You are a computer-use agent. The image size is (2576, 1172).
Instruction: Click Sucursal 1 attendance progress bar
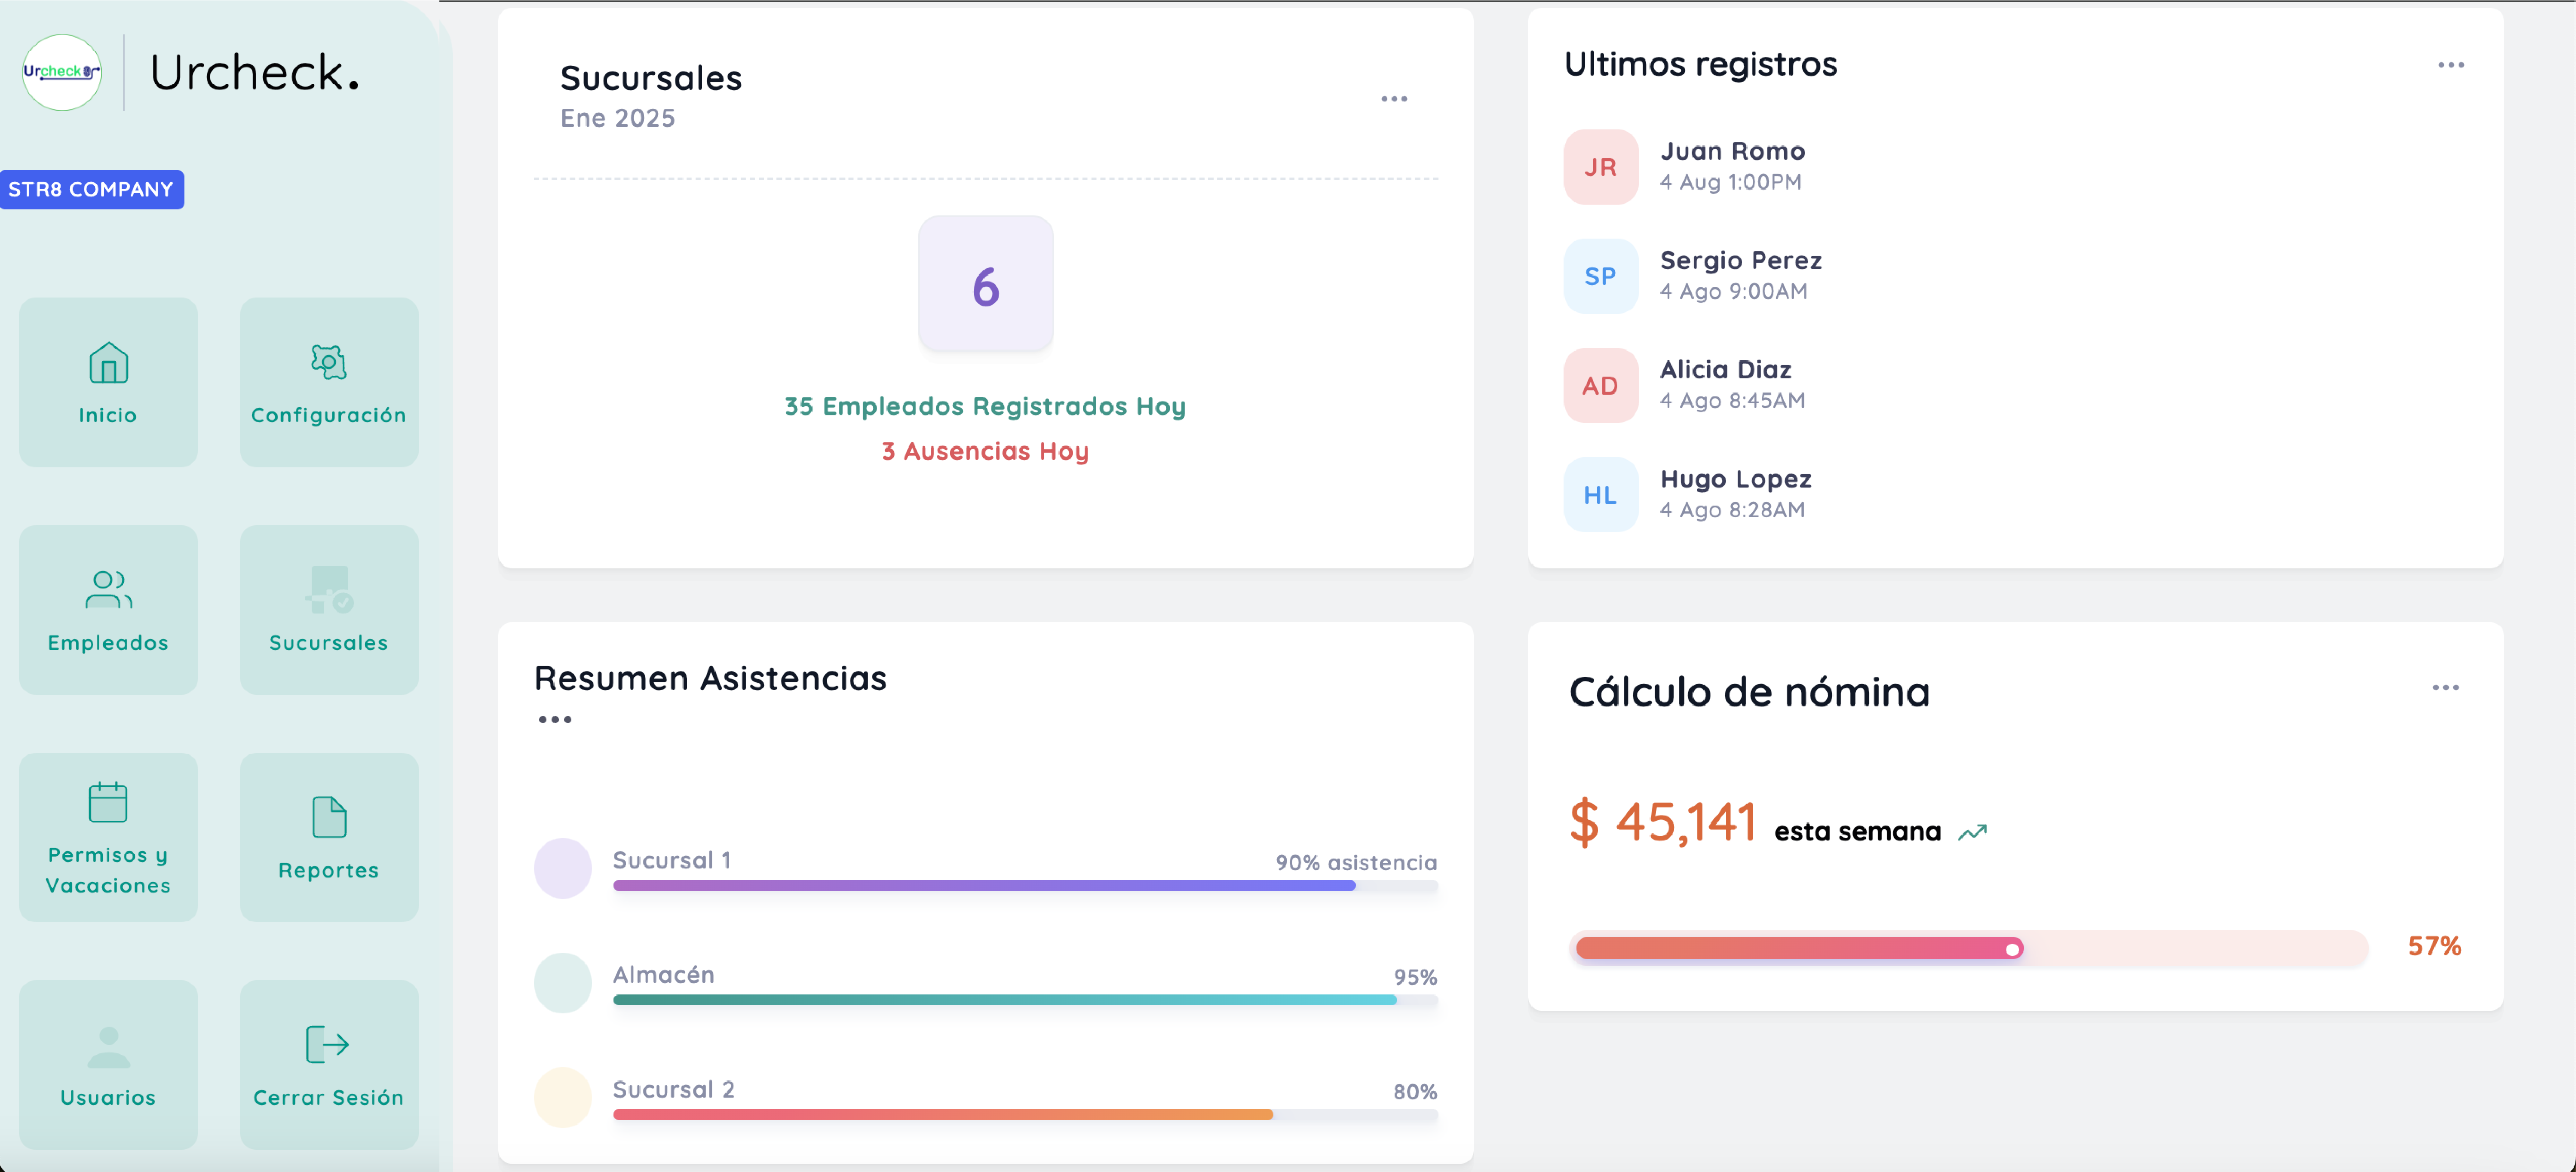1024,885
